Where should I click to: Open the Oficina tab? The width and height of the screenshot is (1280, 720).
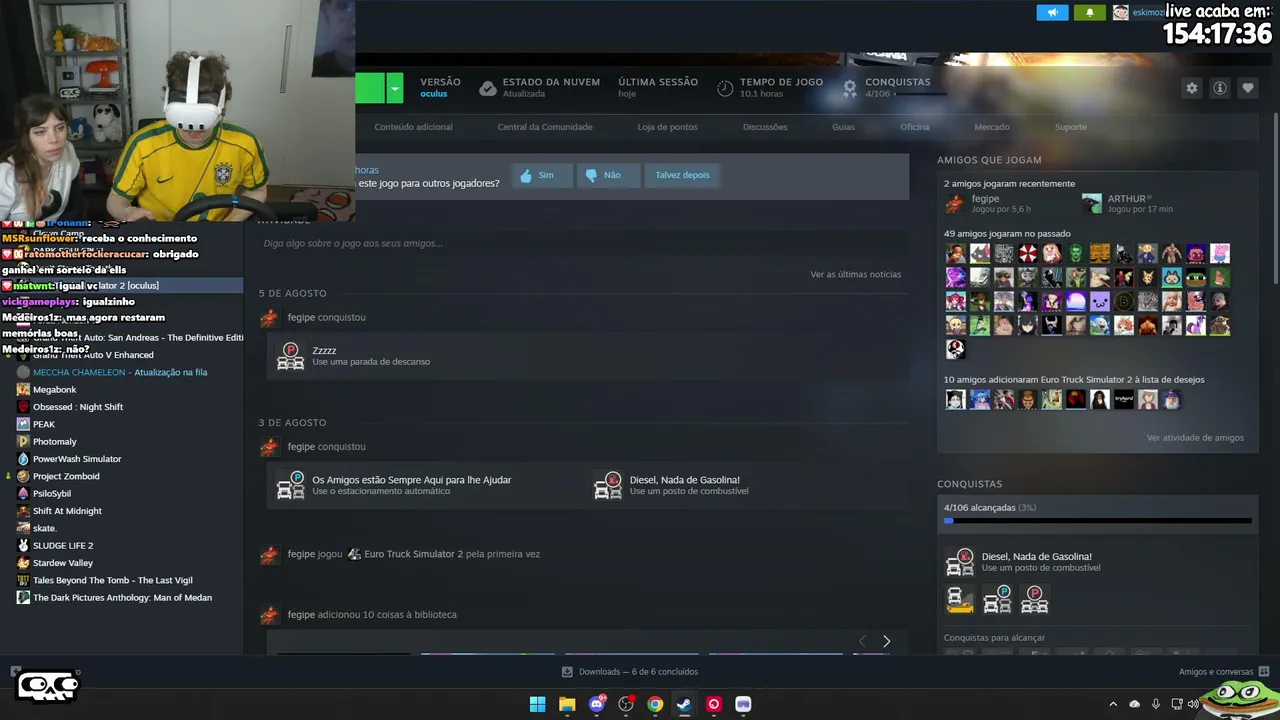[914, 127]
